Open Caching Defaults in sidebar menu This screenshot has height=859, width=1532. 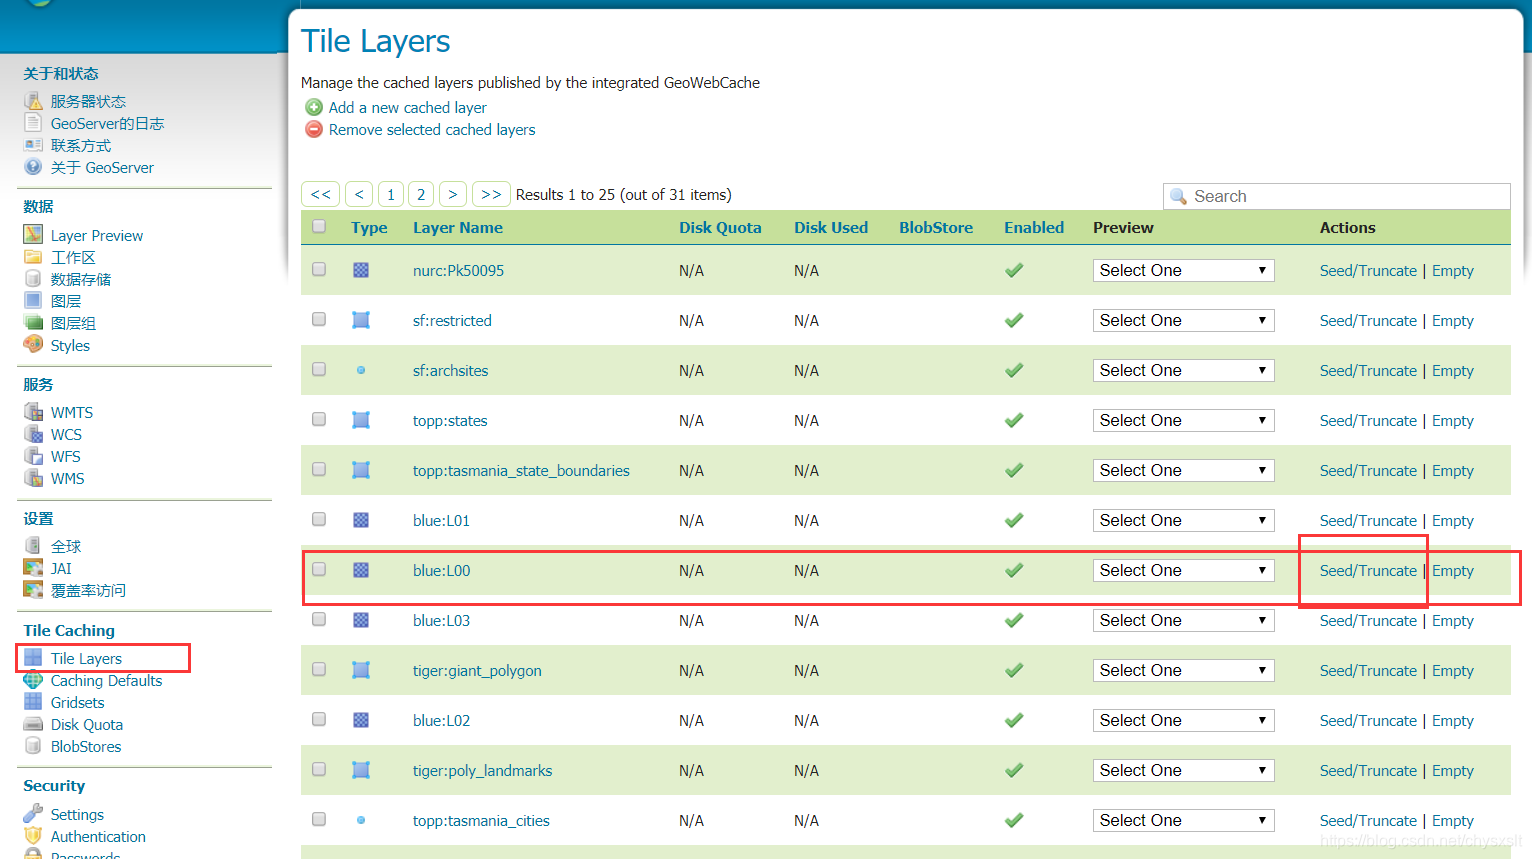[106, 680]
